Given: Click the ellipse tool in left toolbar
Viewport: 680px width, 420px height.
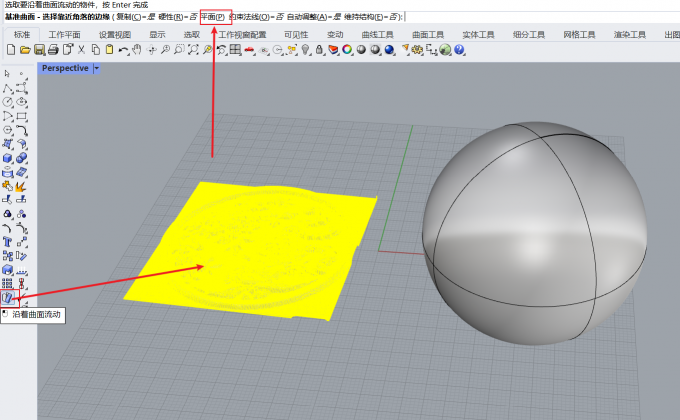Looking at the screenshot, I should 21,102.
